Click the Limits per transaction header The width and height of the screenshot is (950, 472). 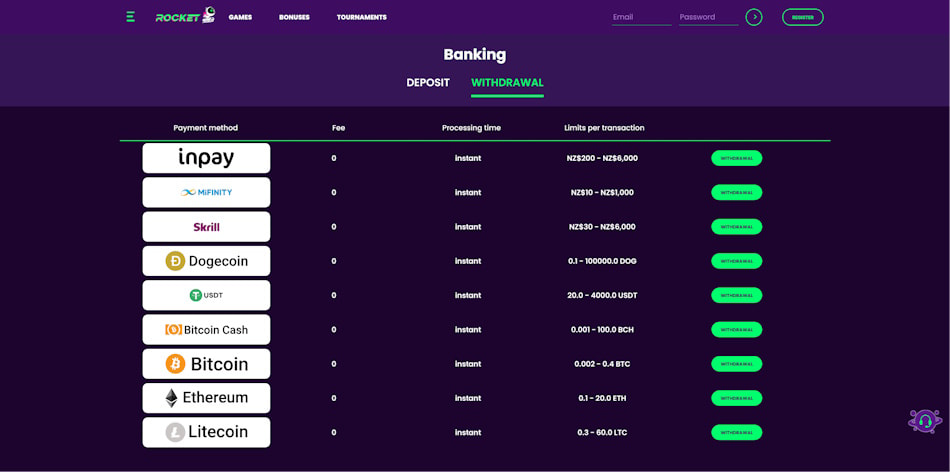pyautogui.click(x=604, y=128)
